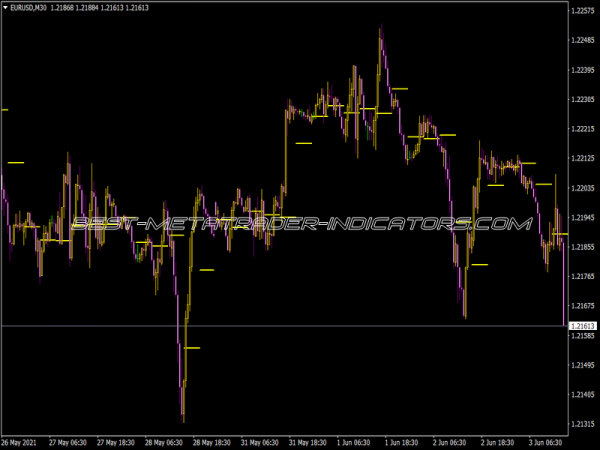Click the current price label 1.21613
Screen dimensions: 600x450
(582, 326)
